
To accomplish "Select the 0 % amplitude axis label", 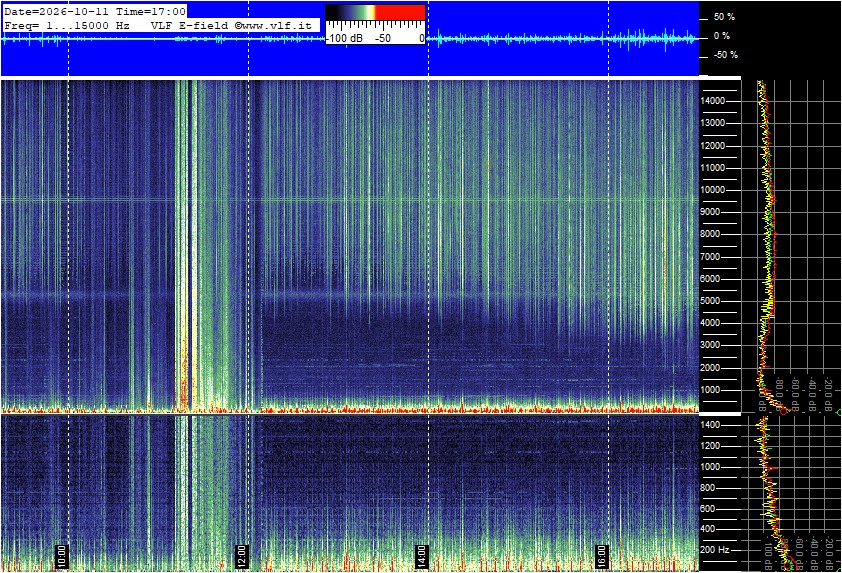I will 722,36.
